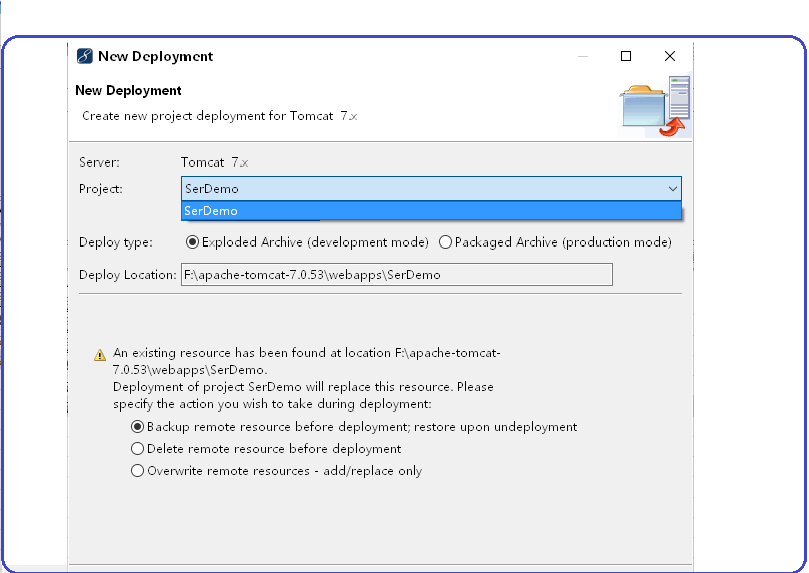Image resolution: width=809 pixels, height=573 pixels.
Task: Choose Overwrite remote resources add/replace only
Action: pyautogui.click(x=277, y=471)
